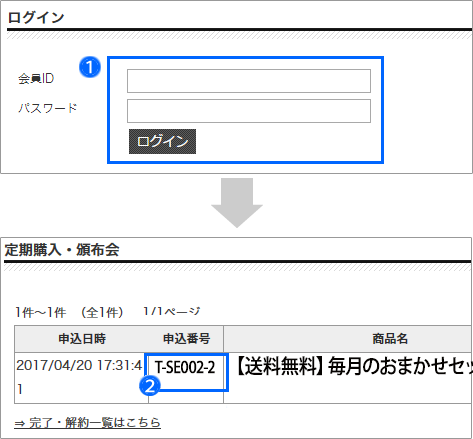Image resolution: width=473 pixels, height=439 pixels.
Task: Click the 【送料無料】毎月のおまかせセット product name
Action: tap(355, 366)
